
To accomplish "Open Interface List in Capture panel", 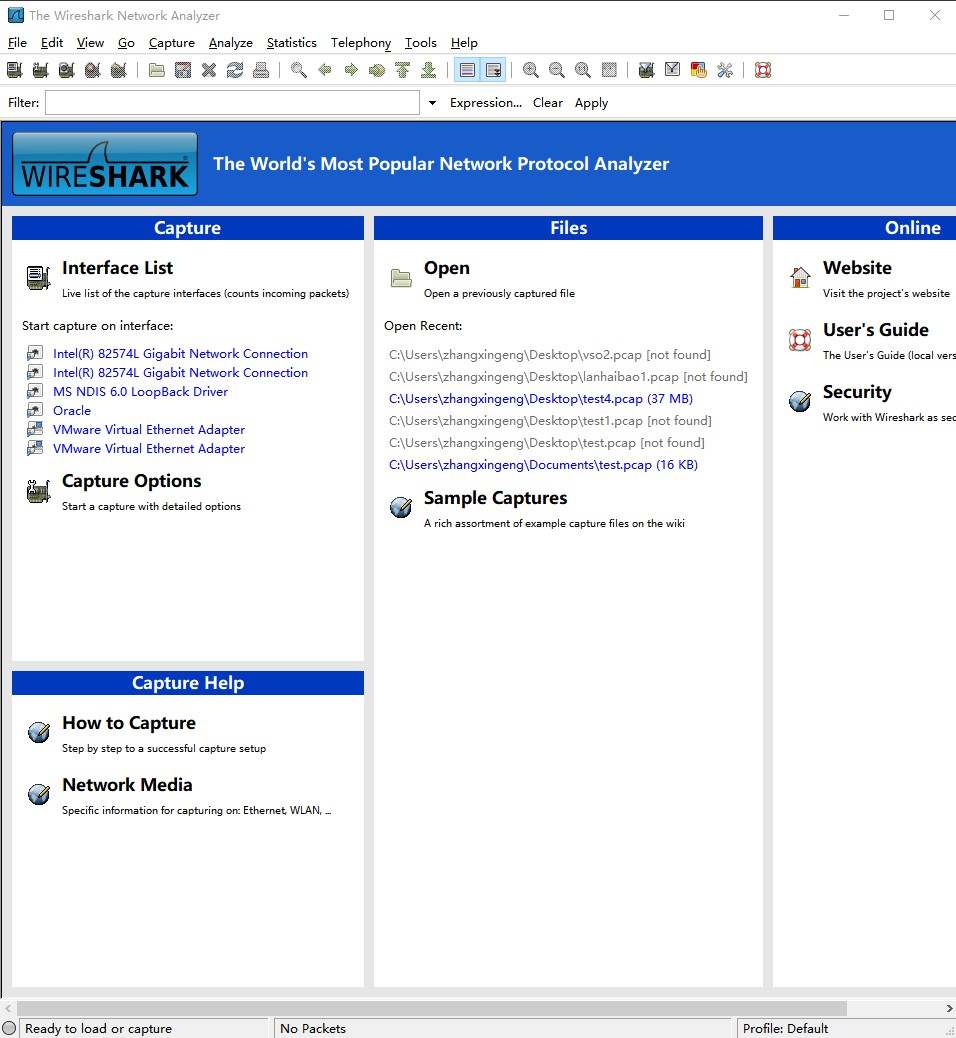I will coord(117,267).
